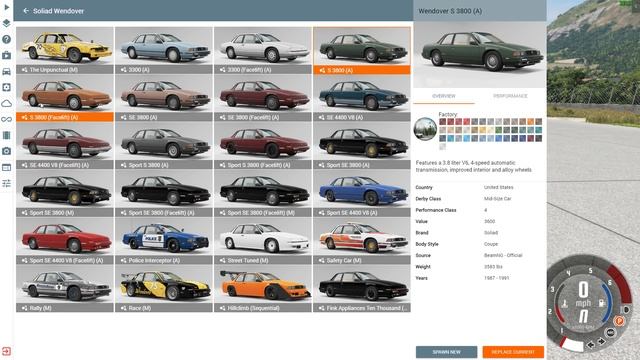Click the striped film strip sidebar icon

click(x=7, y=135)
